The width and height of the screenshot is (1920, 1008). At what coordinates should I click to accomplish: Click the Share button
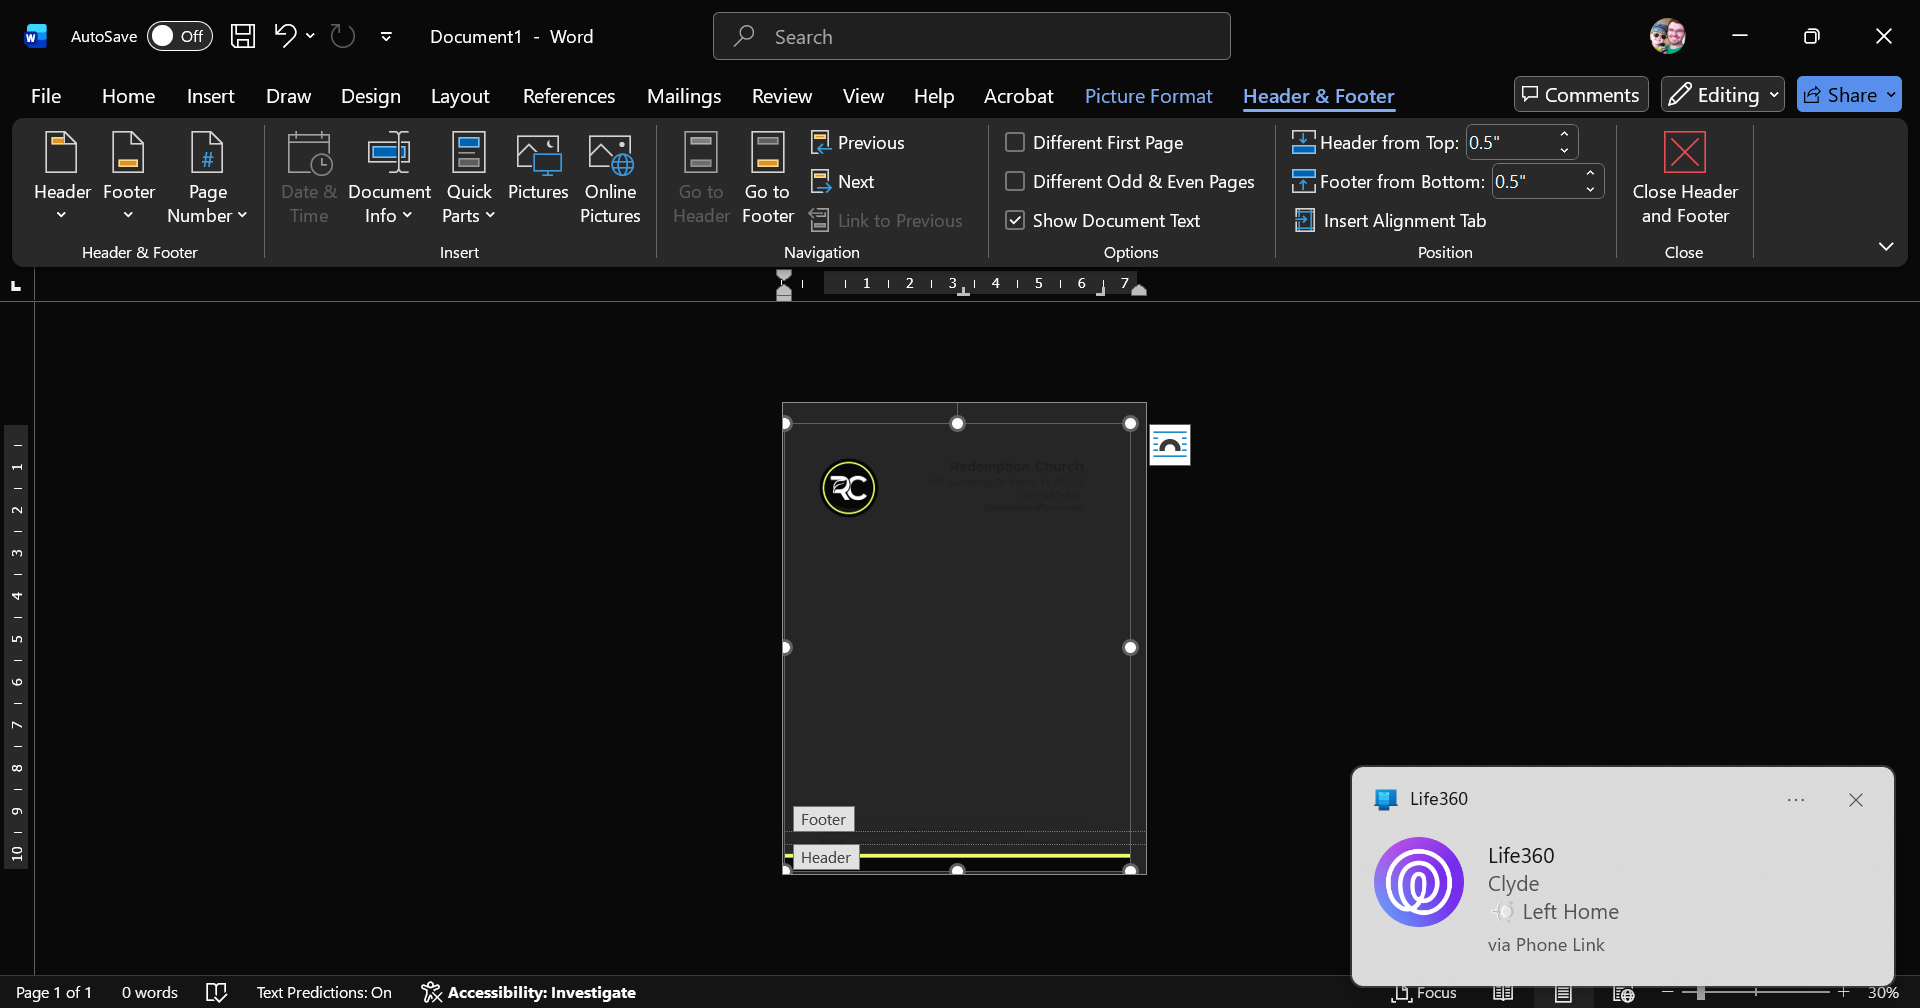[1840, 95]
